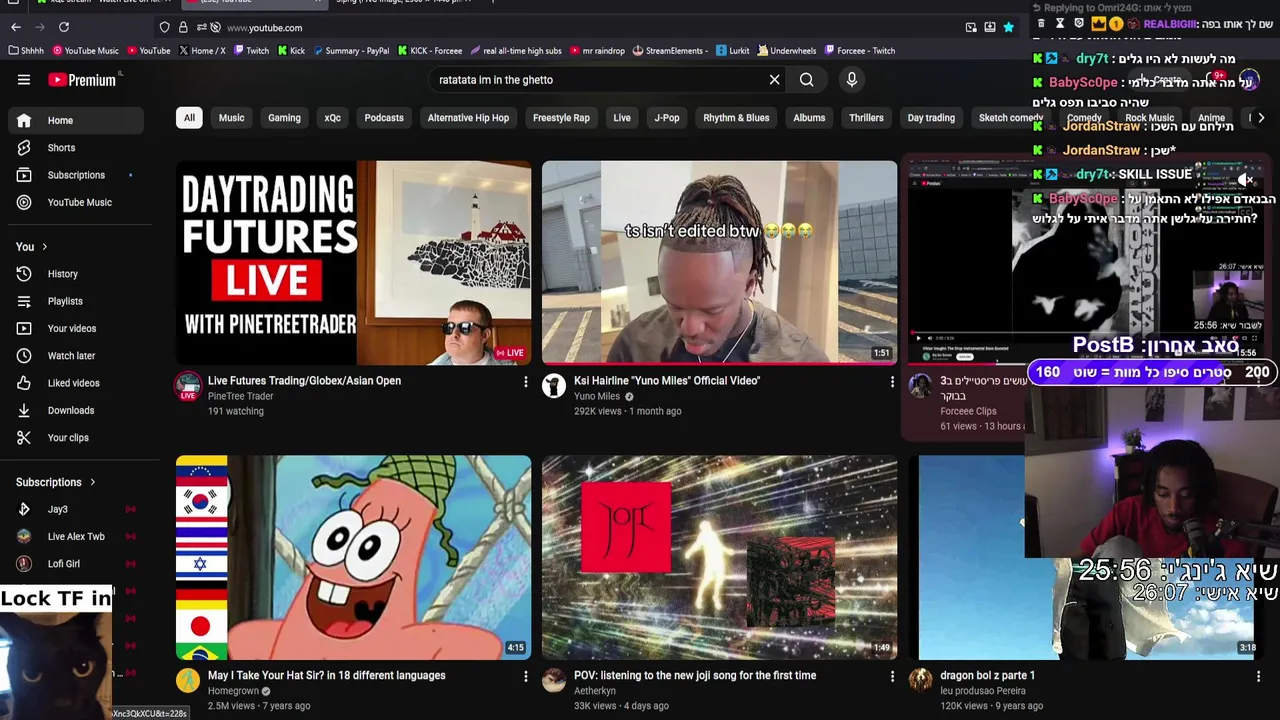
Task: Open options menu for Live Futures Trading
Action: click(x=526, y=382)
